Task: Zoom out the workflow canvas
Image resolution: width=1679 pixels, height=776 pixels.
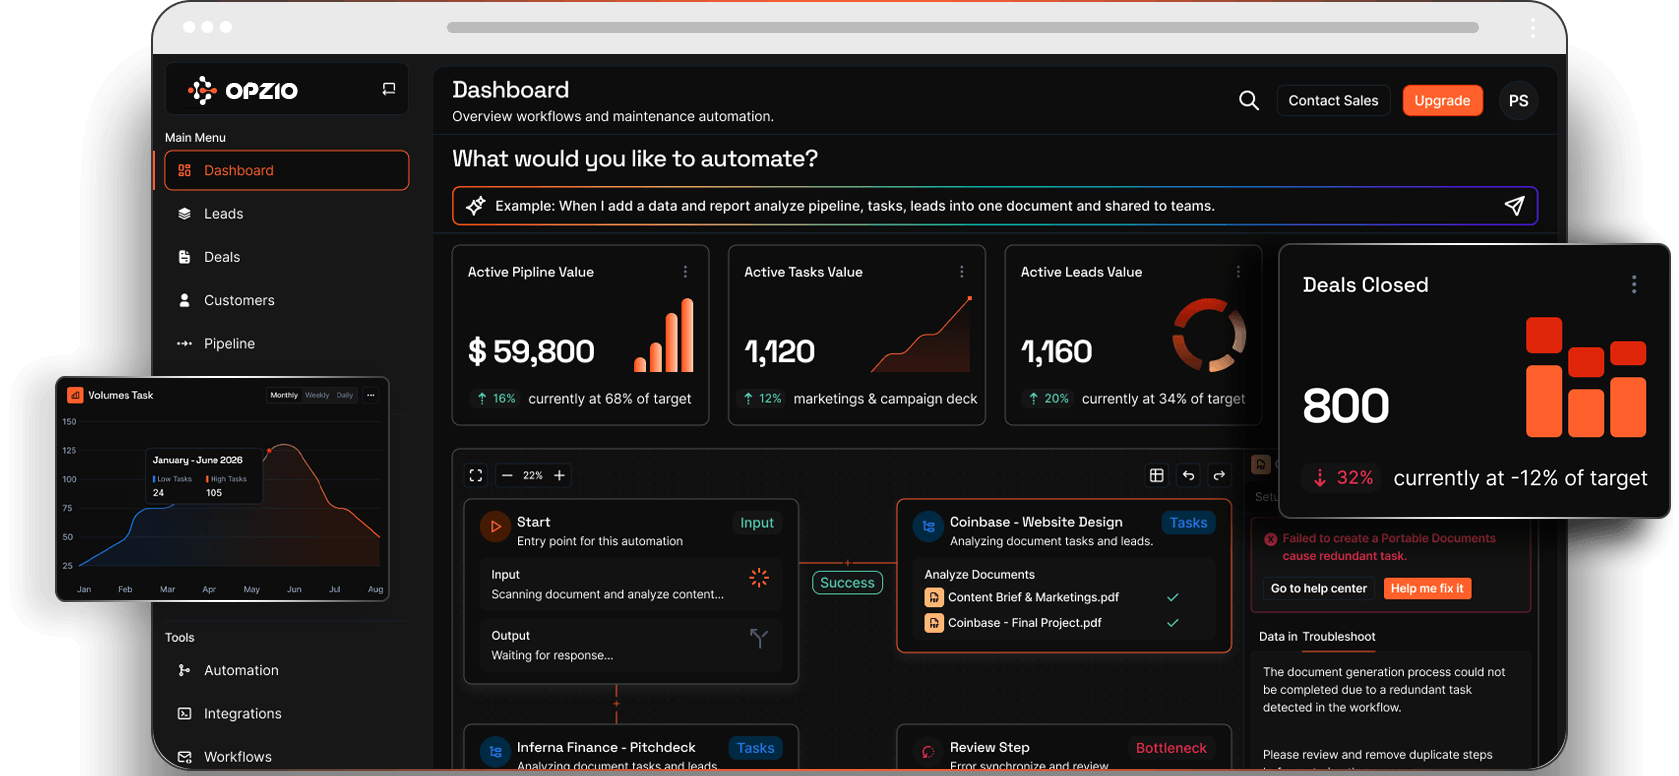Action: (x=507, y=475)
